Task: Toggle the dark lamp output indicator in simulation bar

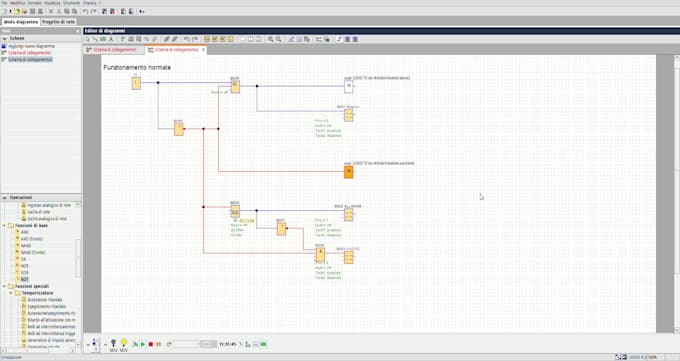Action: point(113,344)
